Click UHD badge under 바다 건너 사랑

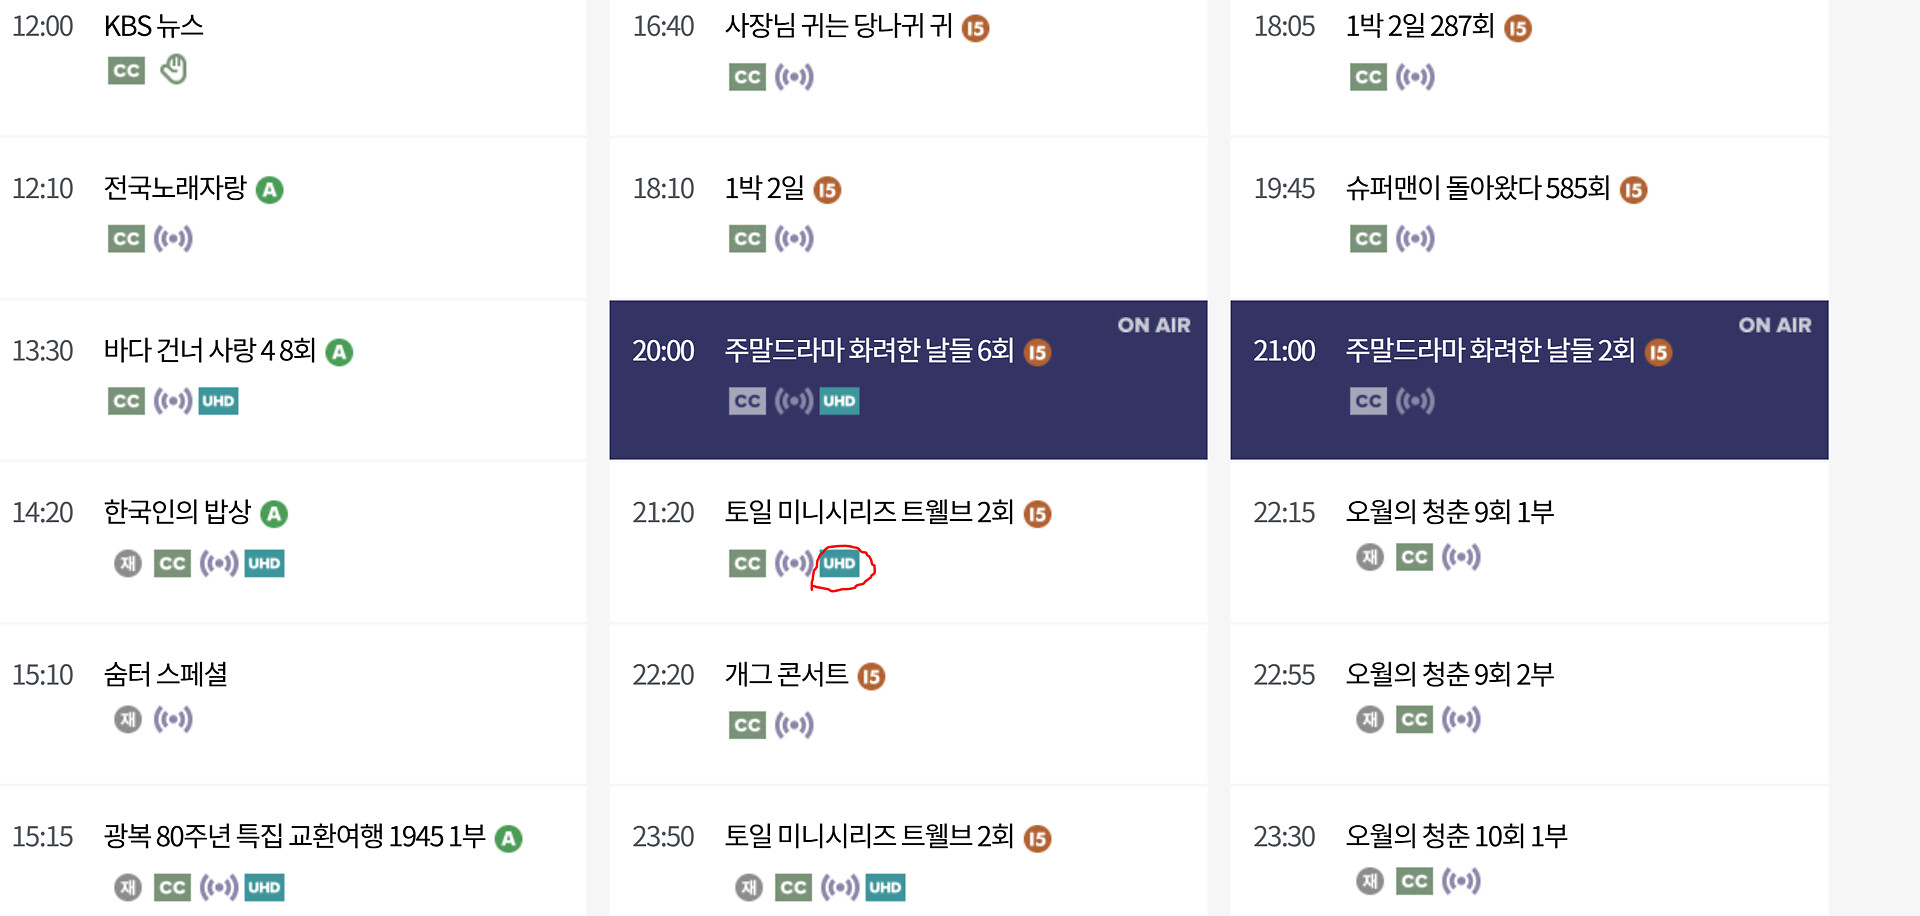click(x=218, y=401)
